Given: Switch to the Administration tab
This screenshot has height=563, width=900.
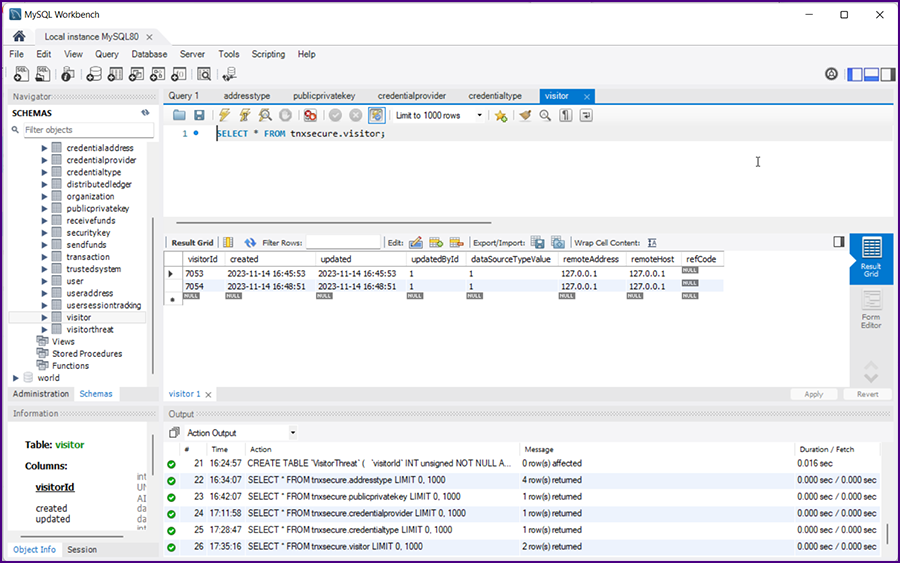Looking at the screenshot, I should click(40, 394).
